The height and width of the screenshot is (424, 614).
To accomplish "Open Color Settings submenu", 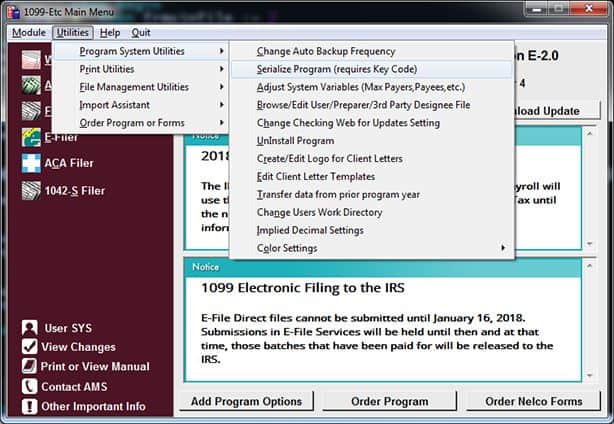I will 372,248.
